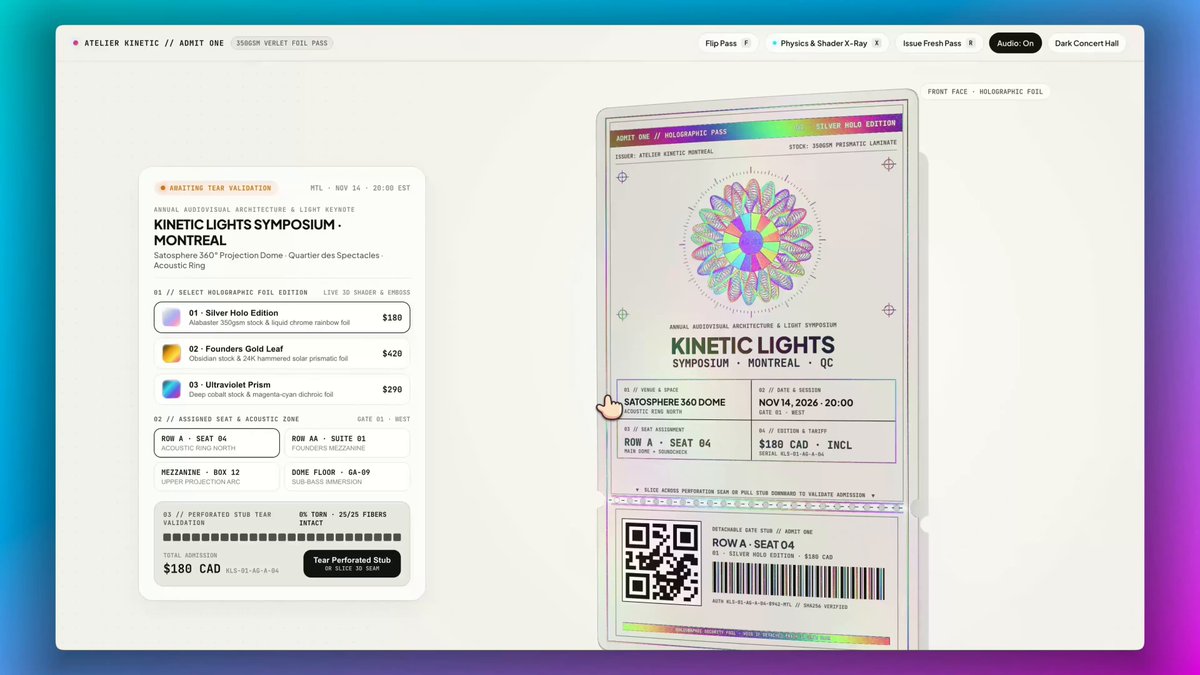Viewport: 1200px width, 675px height.
Task: Select the Dome Floor · GA-09 zone
Action: (346, 476)
